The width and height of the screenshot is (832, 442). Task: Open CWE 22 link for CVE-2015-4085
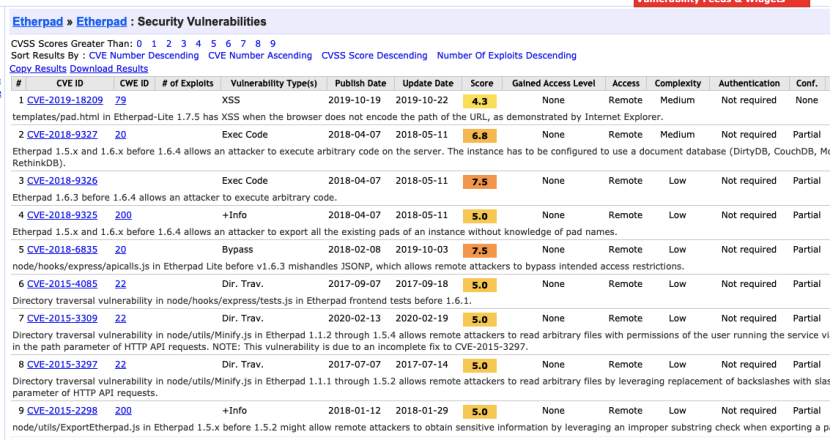[120, 284]
